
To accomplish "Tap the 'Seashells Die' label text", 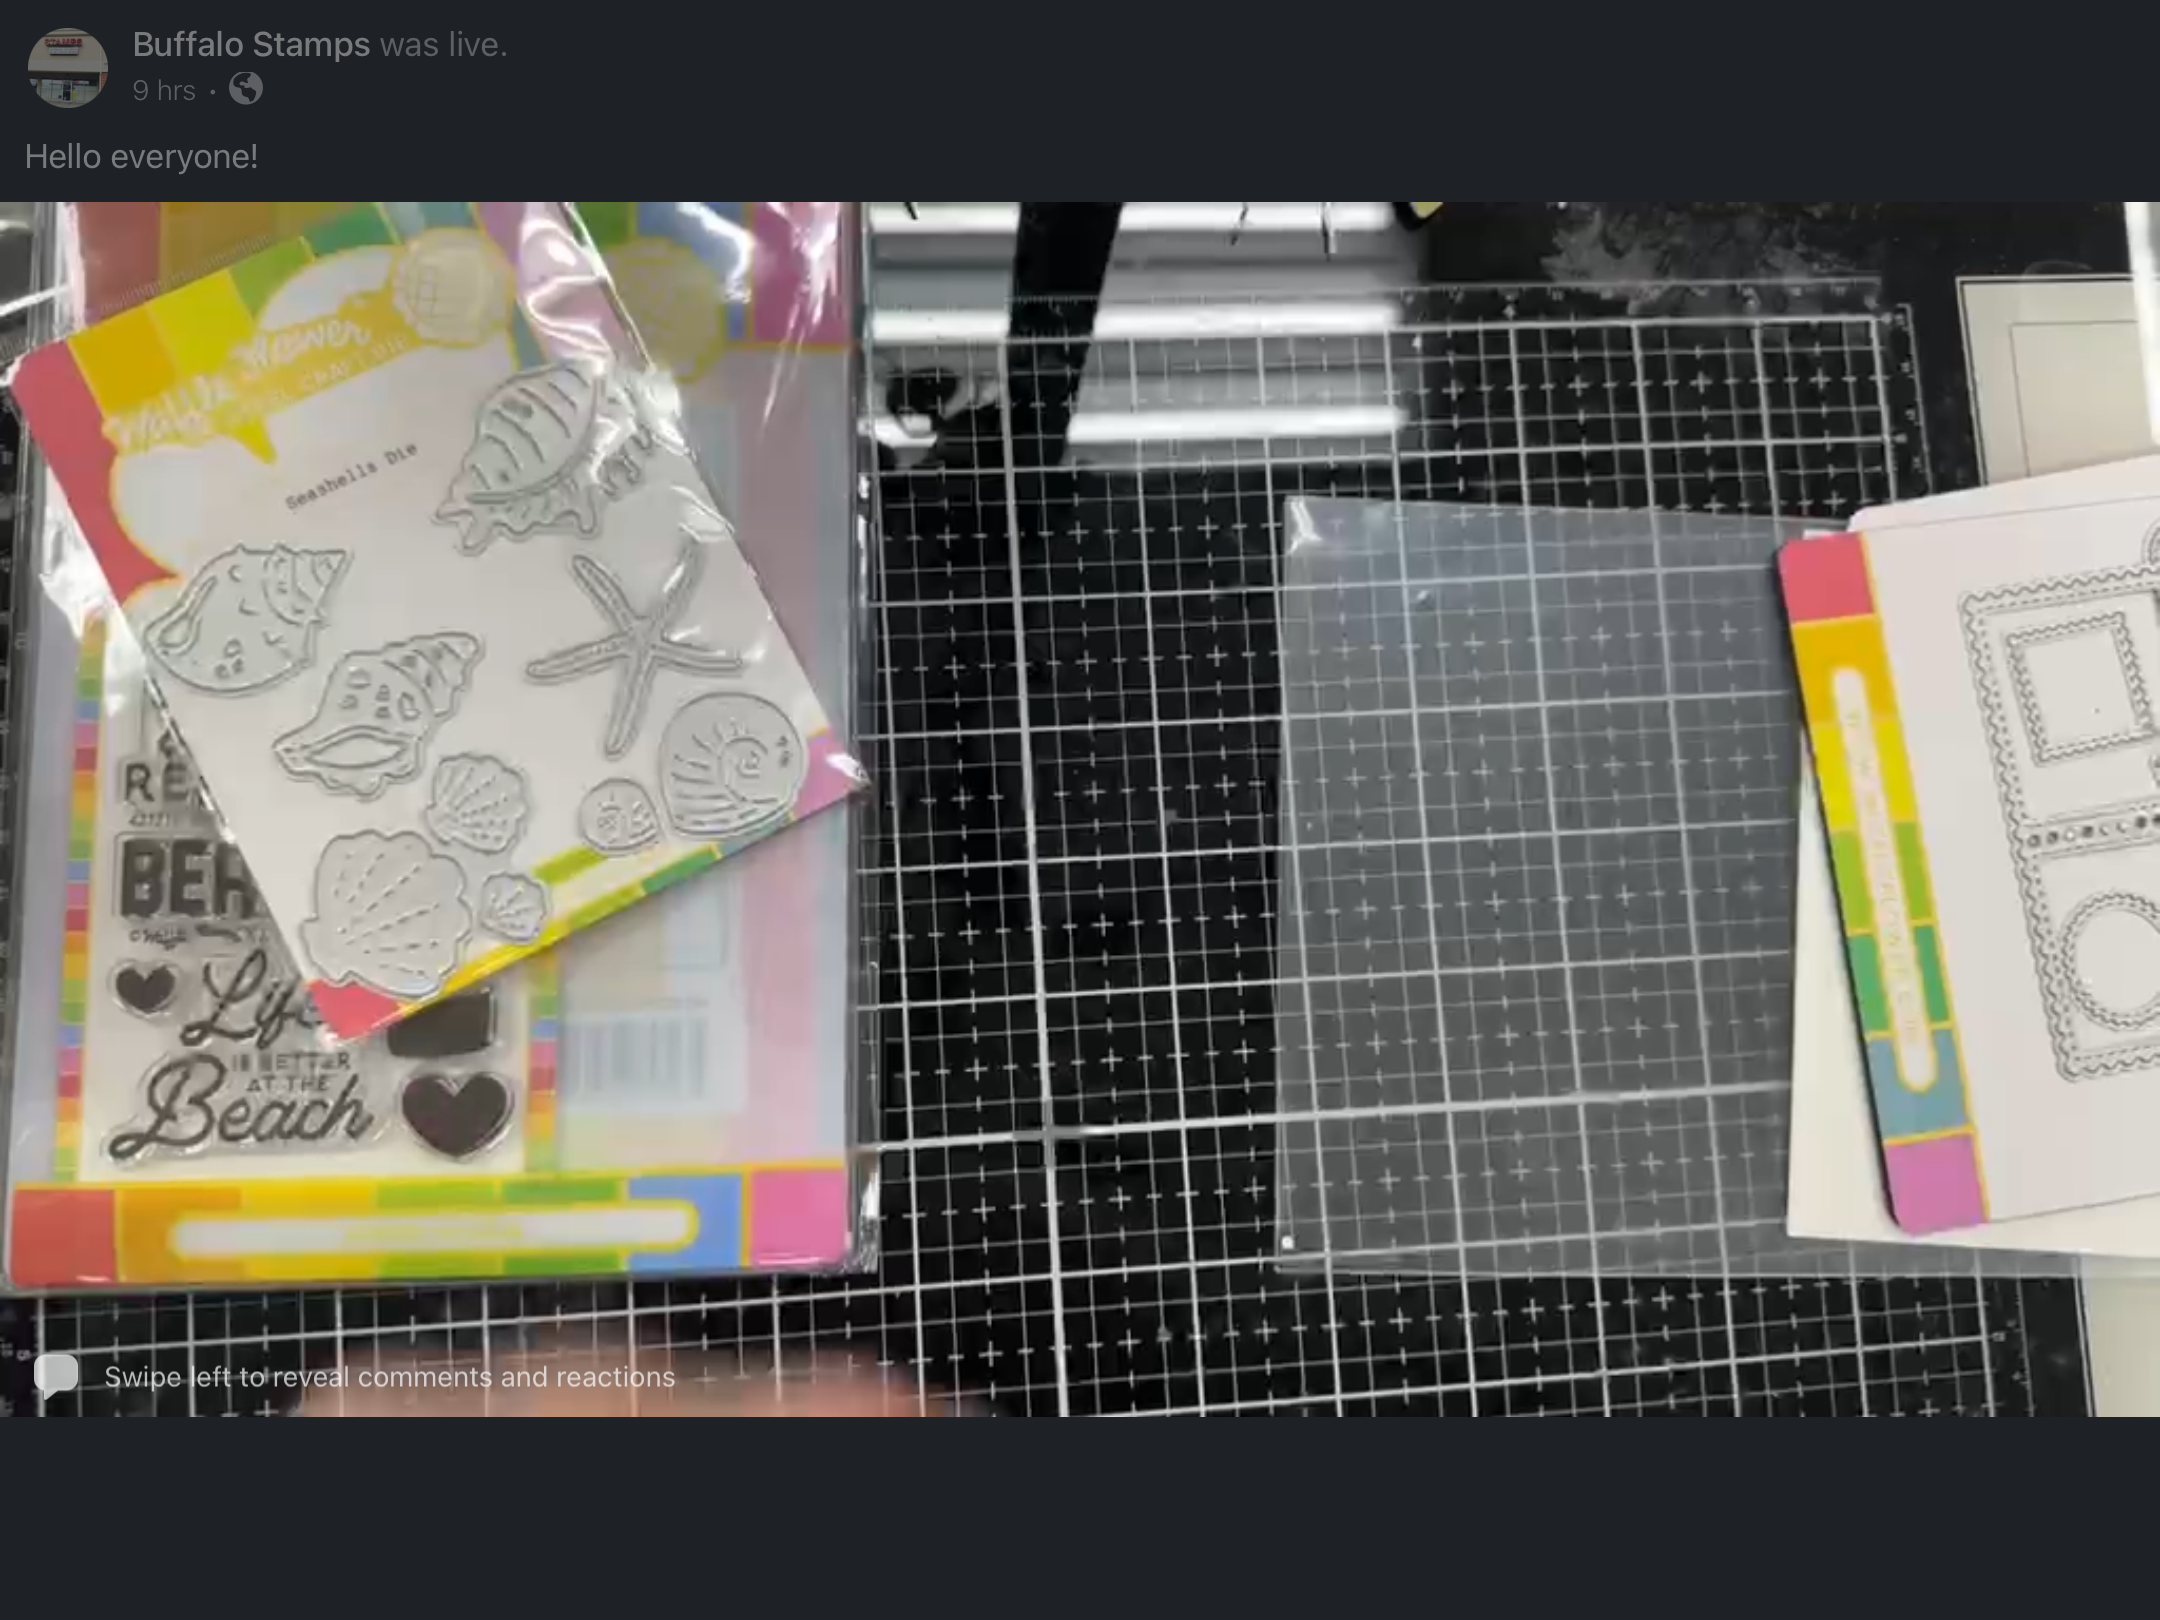I will 350,476.
